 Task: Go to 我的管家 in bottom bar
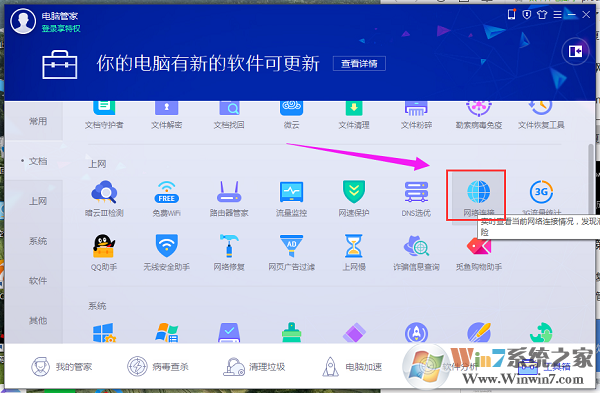point(62,367)
